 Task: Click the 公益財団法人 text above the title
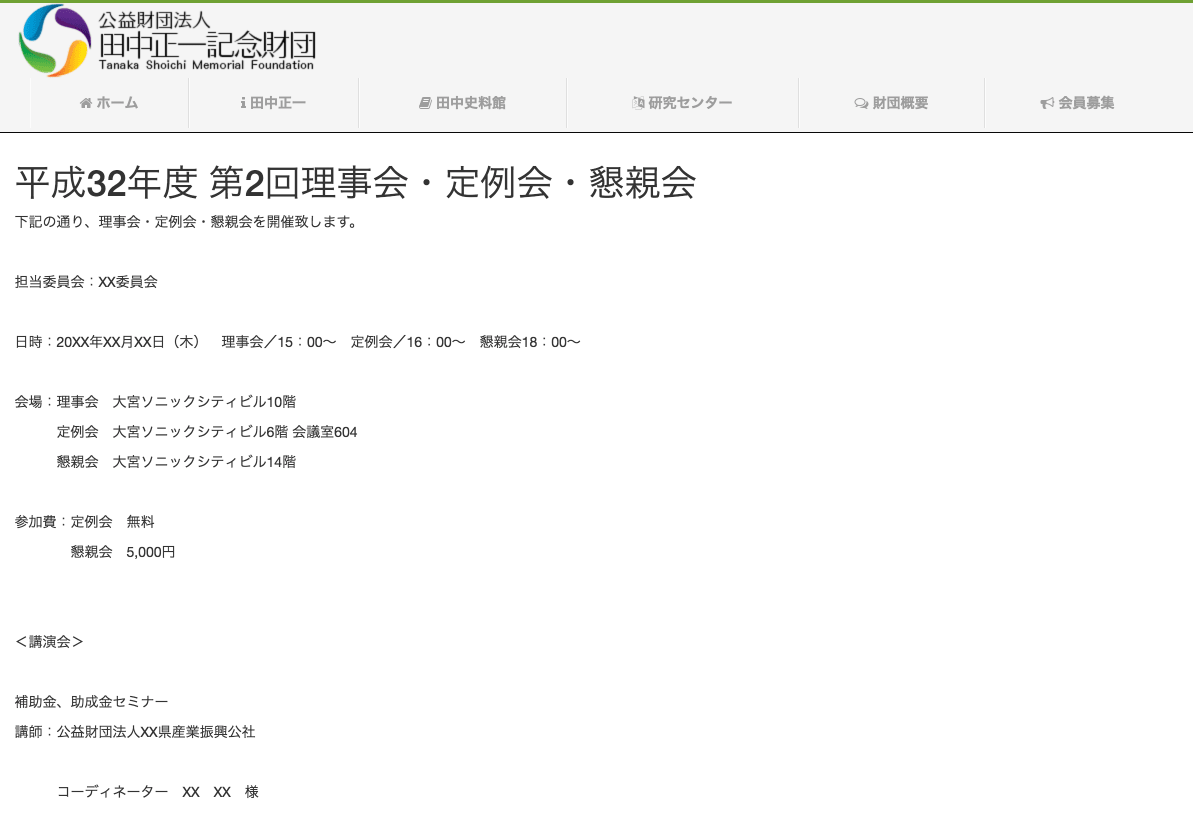[154, 21]
